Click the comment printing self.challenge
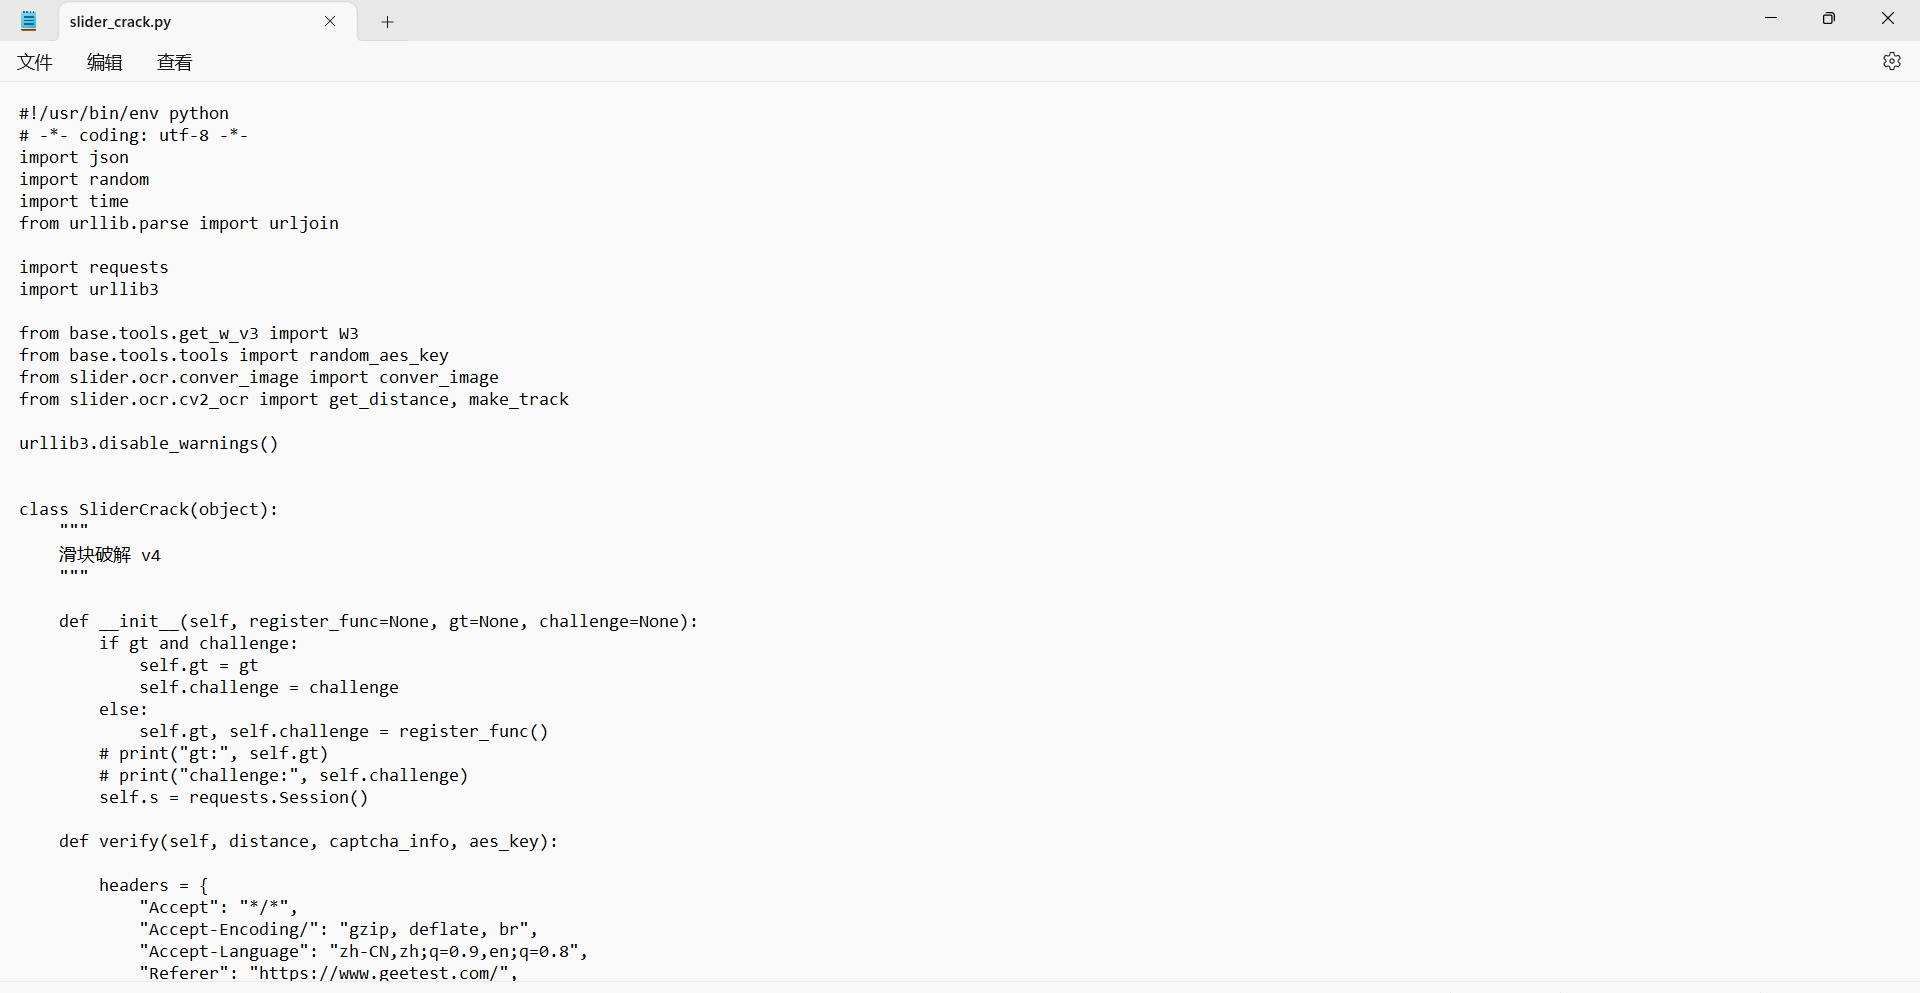Image resolution: width=1920 pixels, height=993 pixels. (x=284, y=775)
